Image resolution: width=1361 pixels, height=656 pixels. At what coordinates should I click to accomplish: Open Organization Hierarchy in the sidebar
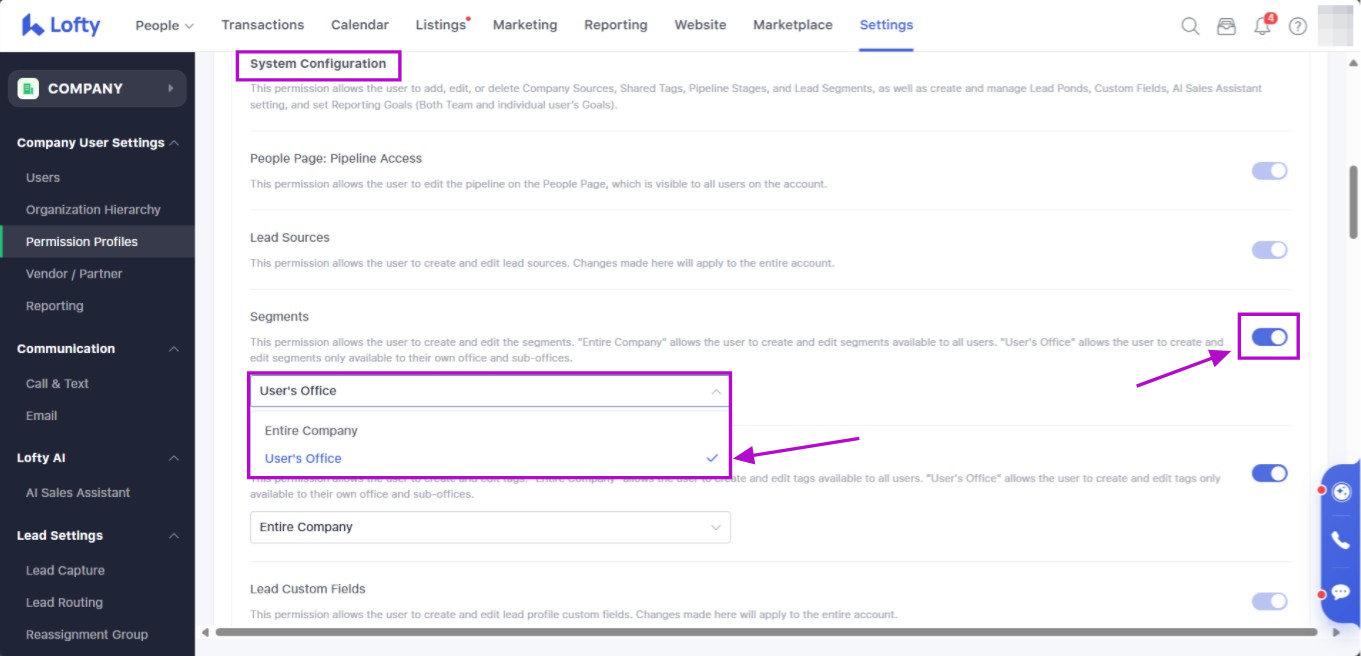tap(93, 210)
